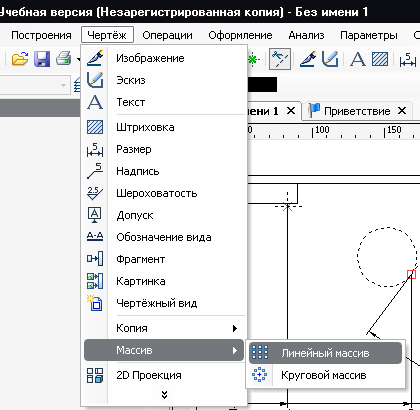Viewport: 420px width, 410px height.
Task: Expand hidden menu items with double chevron
Action: tap(164, 395)
